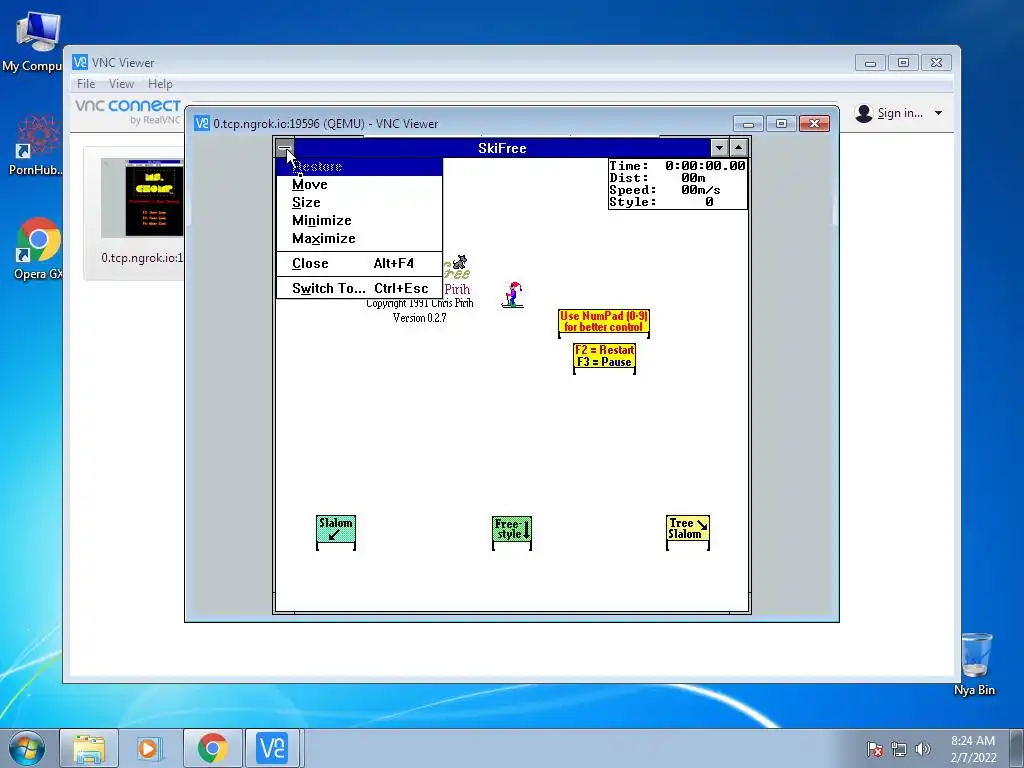
Task: Select Maximize in the SkiFree system menu
Action: [359, 238]
